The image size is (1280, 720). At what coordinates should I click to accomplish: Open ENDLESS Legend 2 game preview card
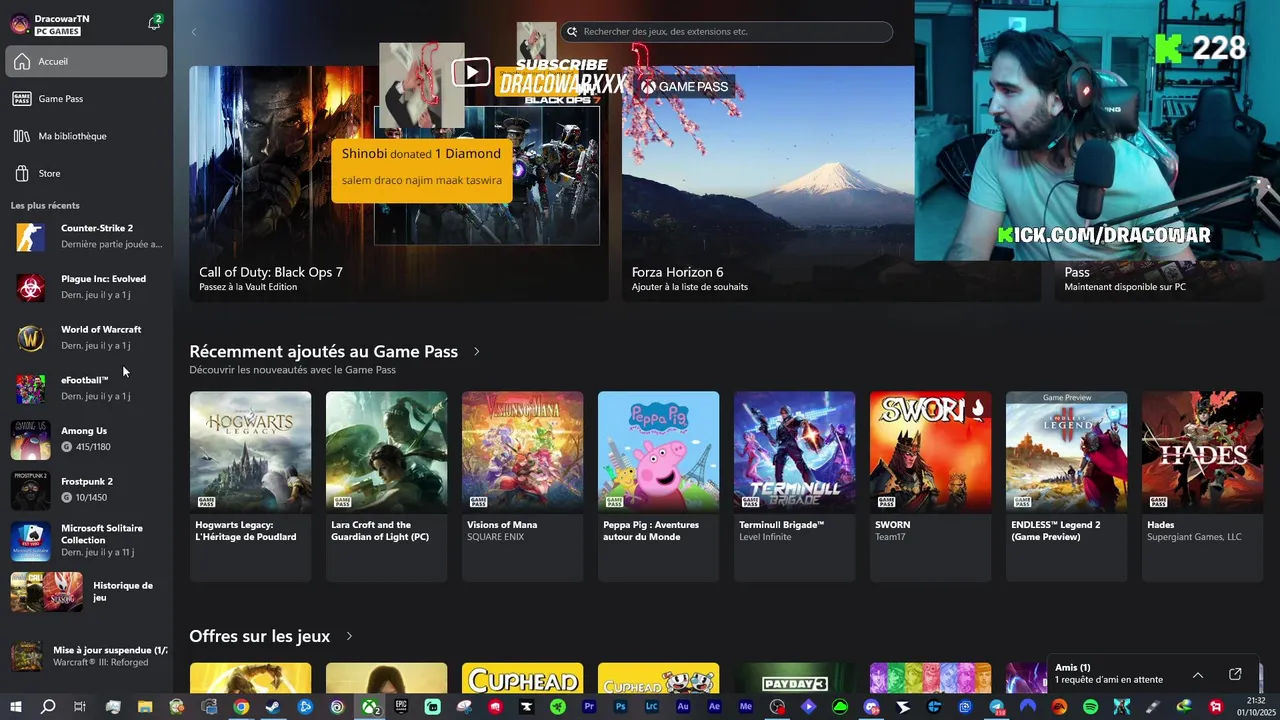(x=1066, y=486)
